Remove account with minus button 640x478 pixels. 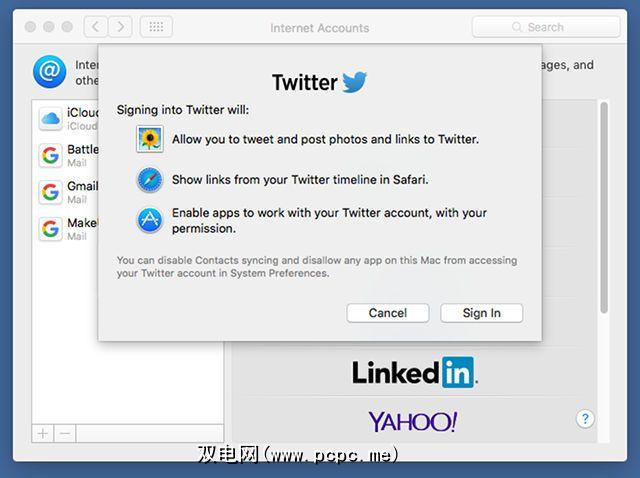pos(65,434)
